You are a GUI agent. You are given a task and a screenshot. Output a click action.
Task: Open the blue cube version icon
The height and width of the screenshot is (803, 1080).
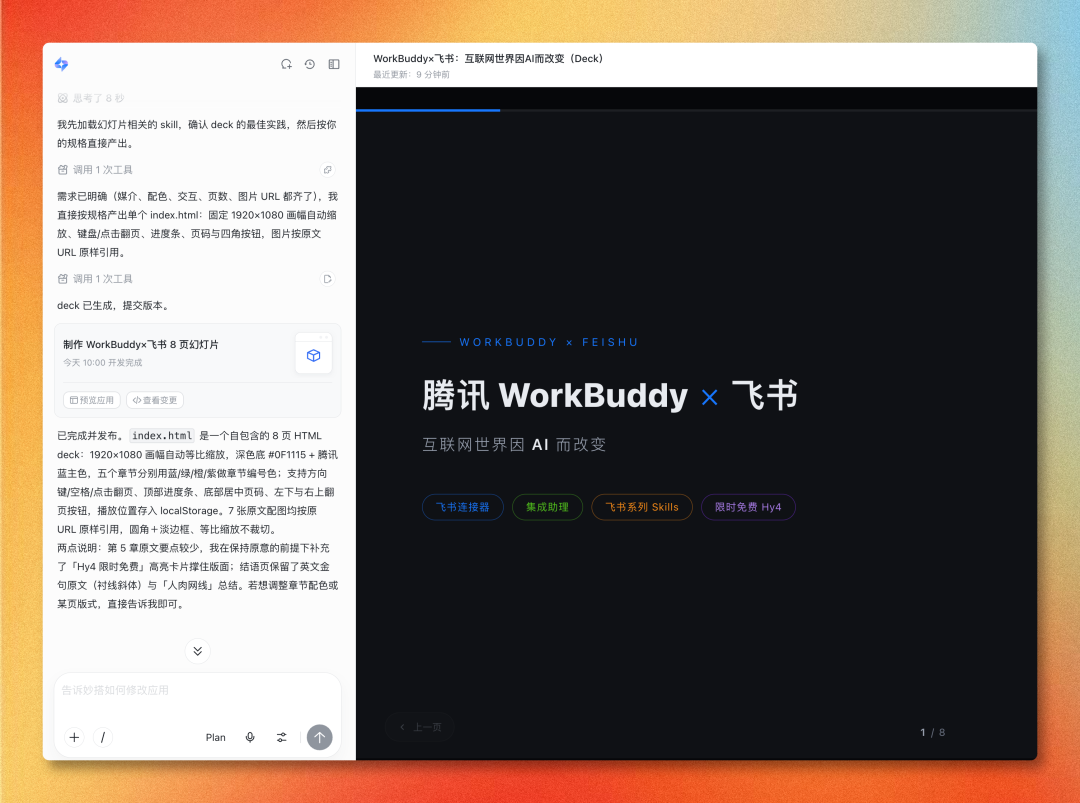tap(313, 355)
